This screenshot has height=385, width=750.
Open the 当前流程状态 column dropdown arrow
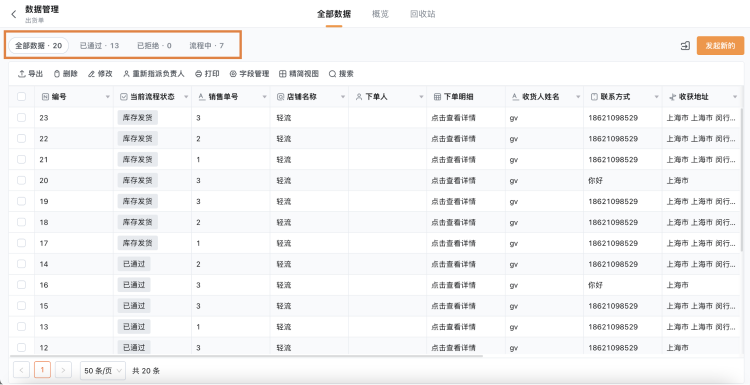tap(186, 97)
